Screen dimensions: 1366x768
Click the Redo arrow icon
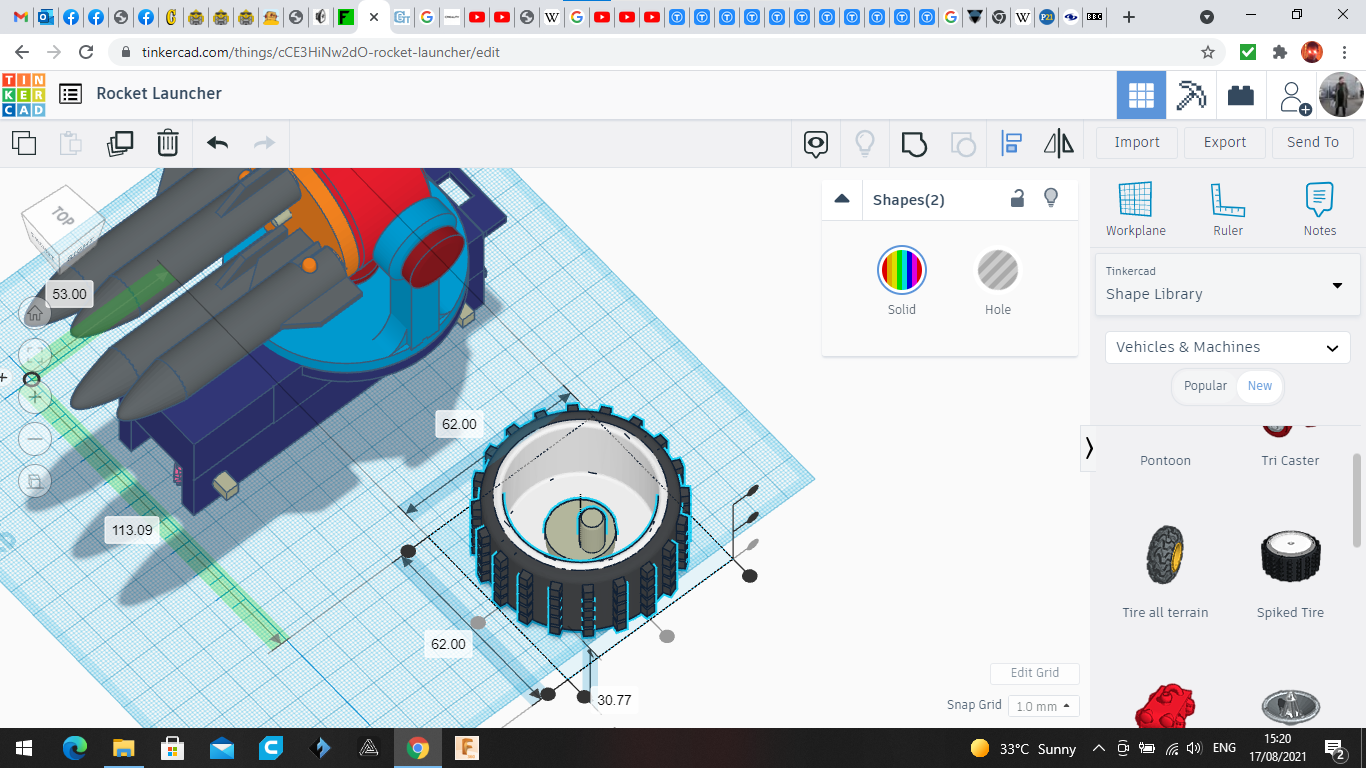click(264, 143)
